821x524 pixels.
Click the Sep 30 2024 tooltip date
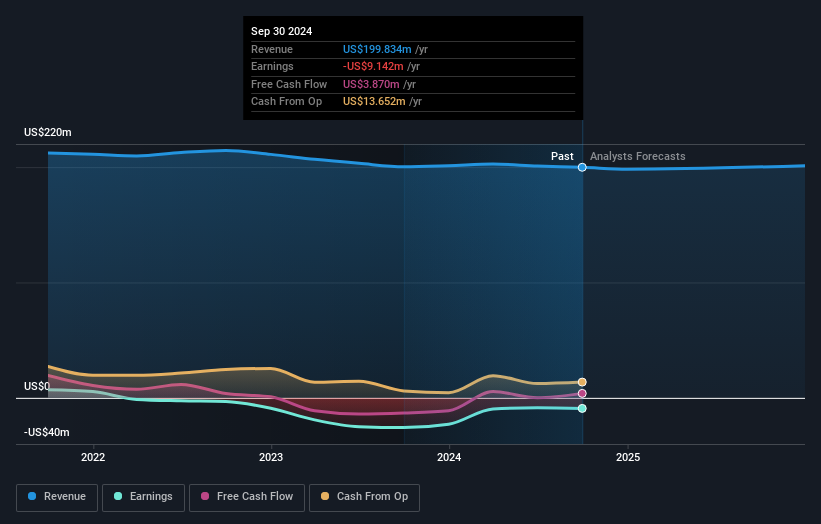point(282,31)
